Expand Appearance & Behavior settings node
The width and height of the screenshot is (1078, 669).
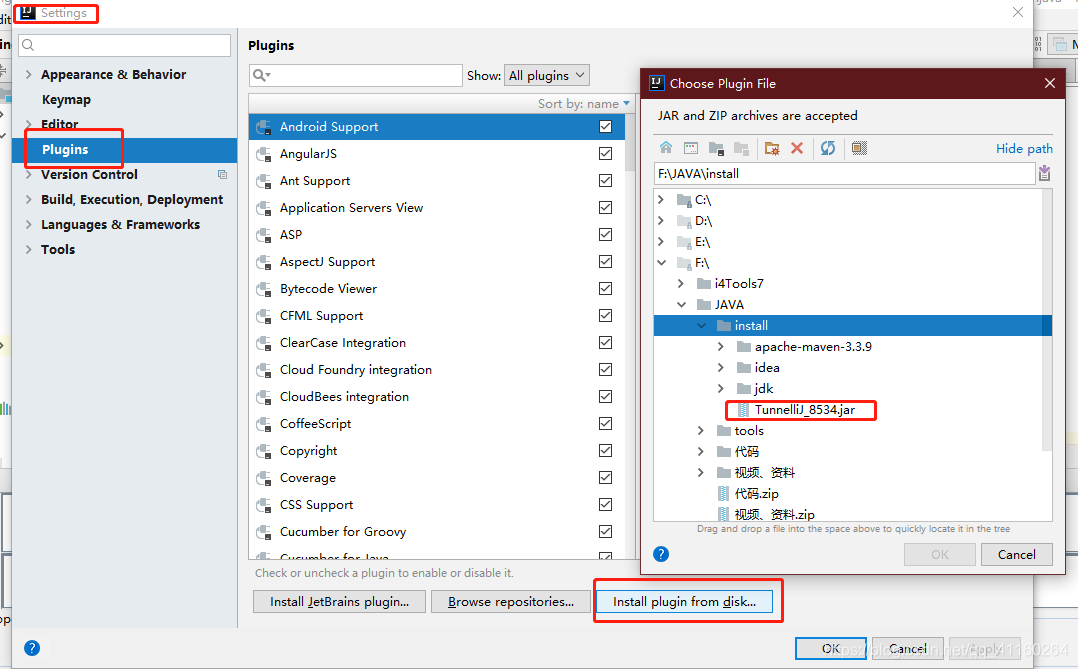tap(28, 74)
